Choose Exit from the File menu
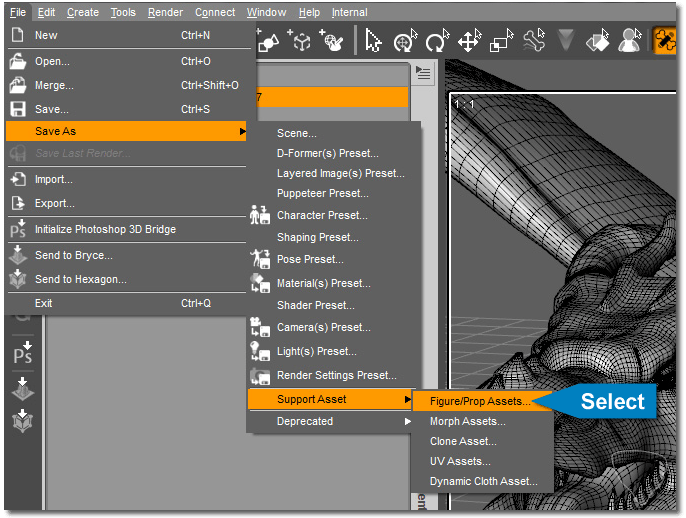Viewport: 686px width, 518px height. pyautogui.click(x=126, y=303)
